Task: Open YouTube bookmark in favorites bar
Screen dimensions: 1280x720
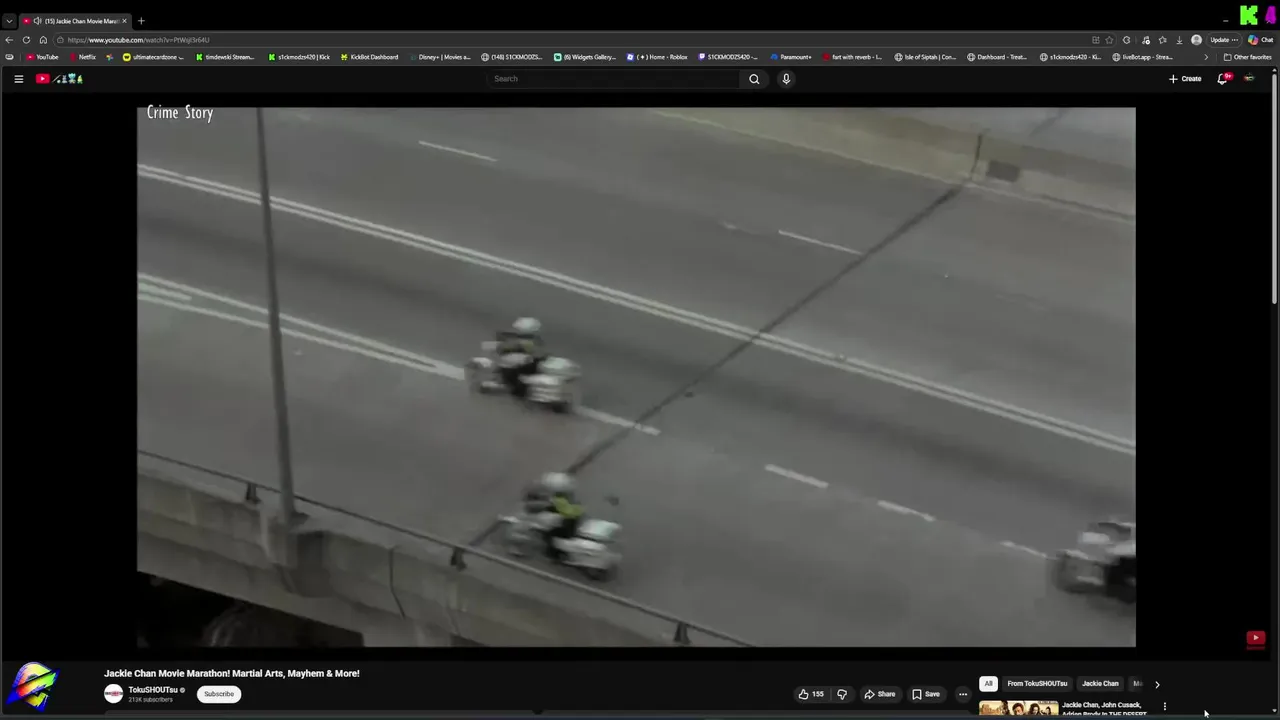Action: (x=42, y=57)
